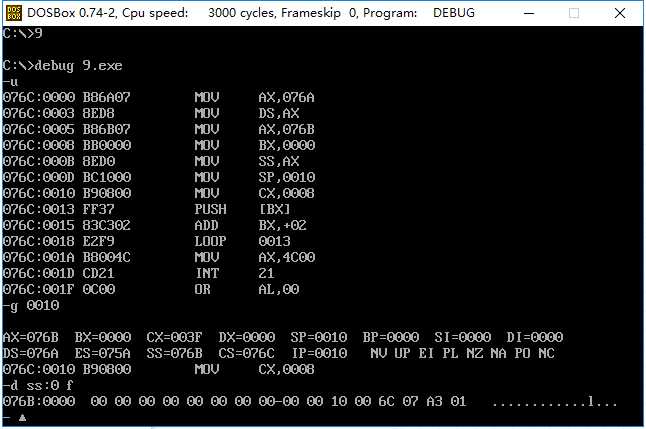Click the '-g 0010' command
This screenshot has width=646, height=429.
pyautogui.click(x=31, y=306)
